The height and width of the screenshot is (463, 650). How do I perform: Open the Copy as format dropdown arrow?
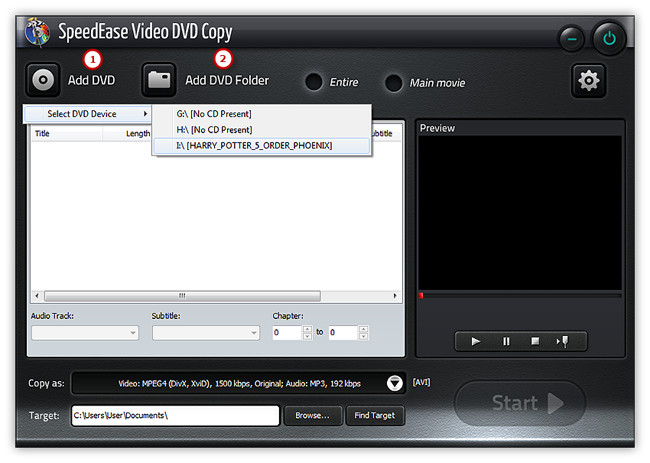pos(394,383)
